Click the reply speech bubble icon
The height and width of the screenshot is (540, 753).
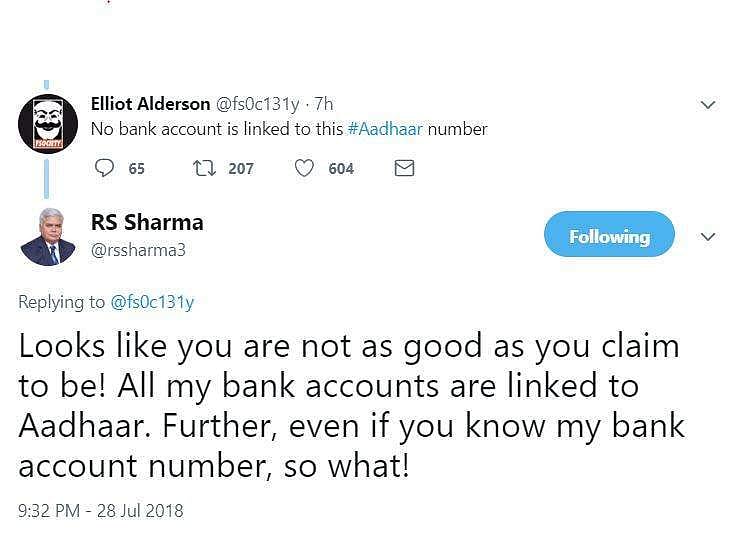pos(104,168)
